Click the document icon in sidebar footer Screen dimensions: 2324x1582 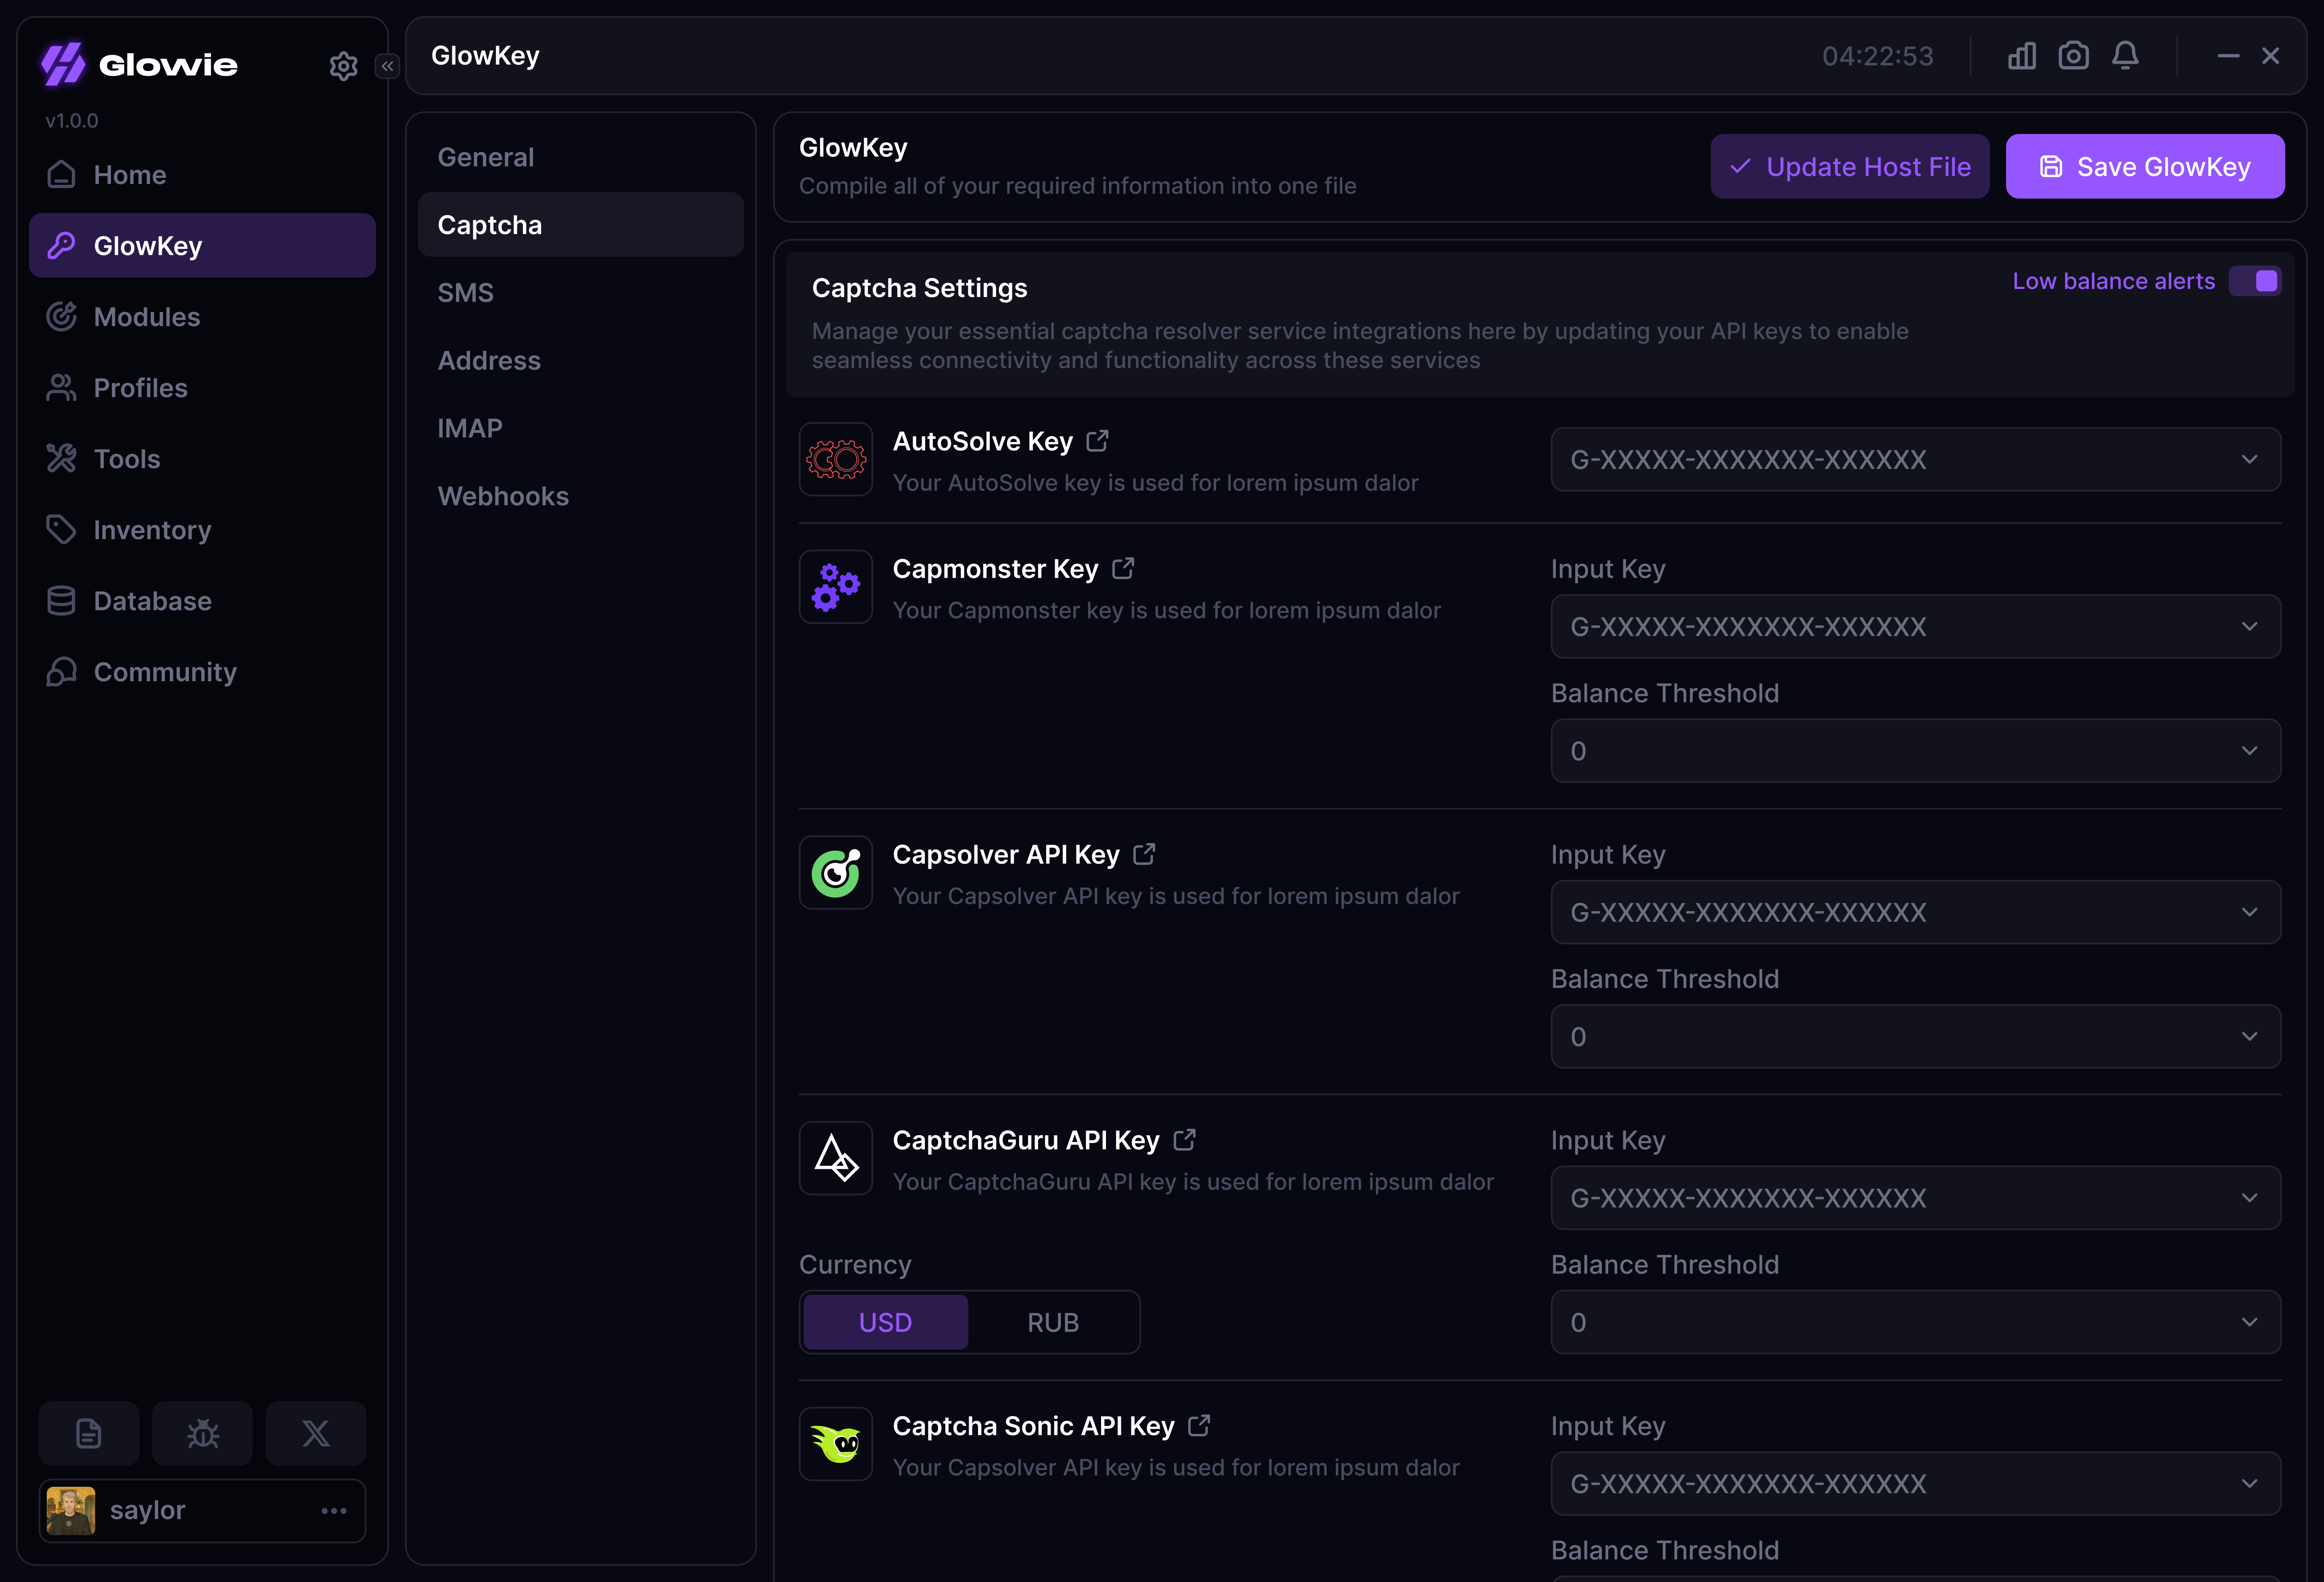pos(89,1433)
